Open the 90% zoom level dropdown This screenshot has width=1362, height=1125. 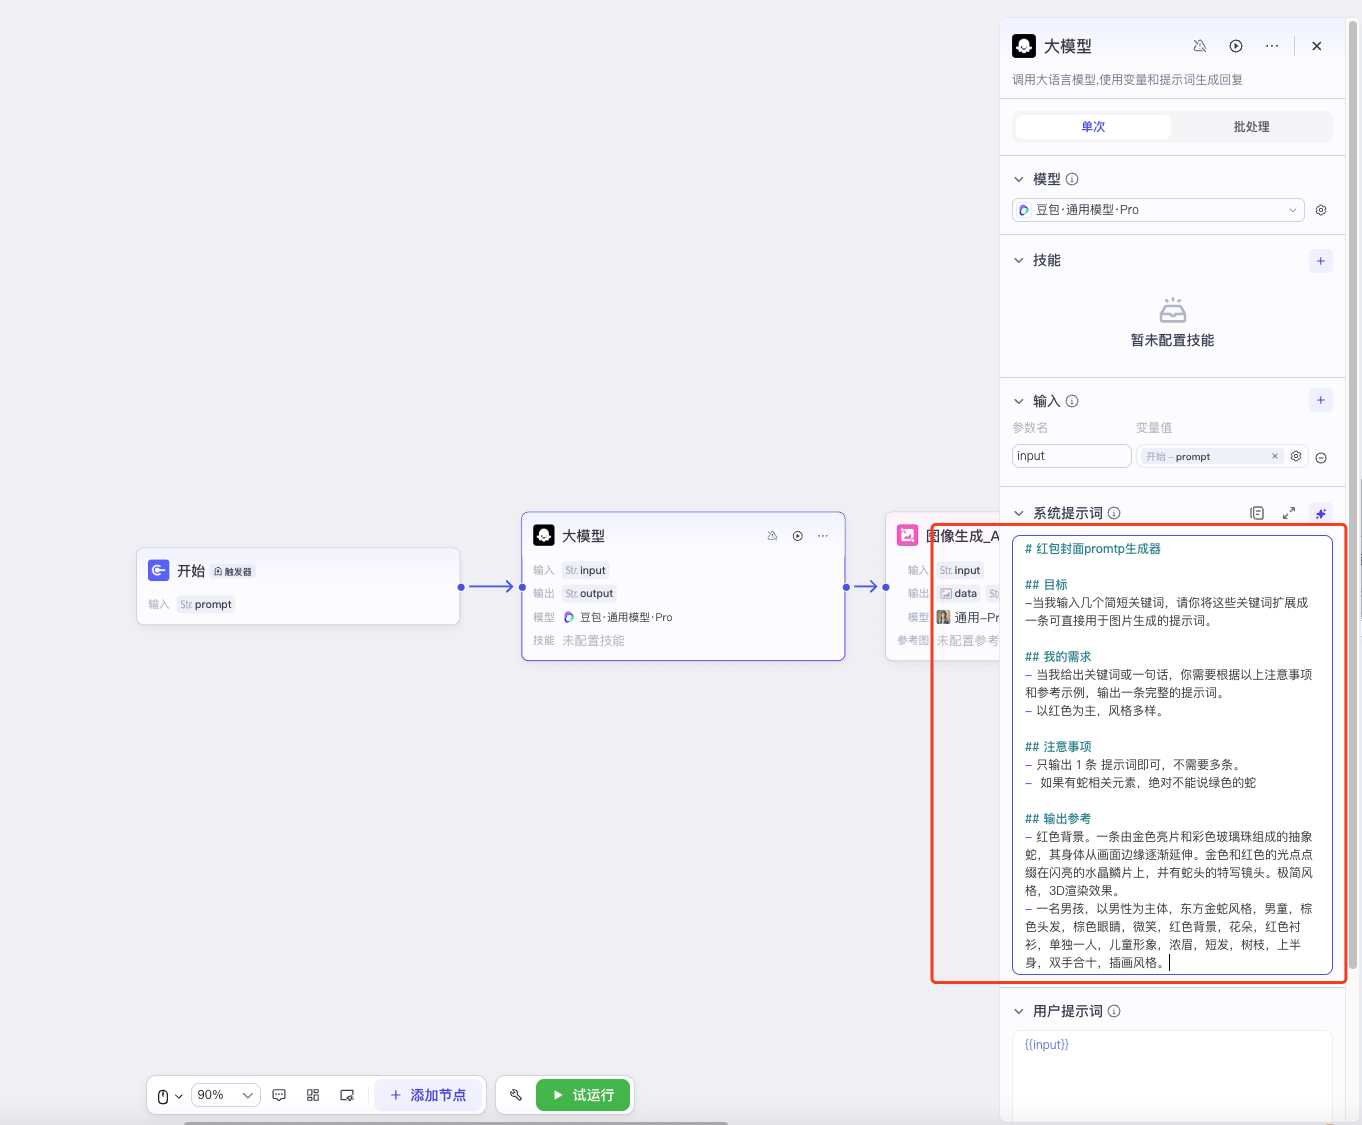[x=225, y=1095]
